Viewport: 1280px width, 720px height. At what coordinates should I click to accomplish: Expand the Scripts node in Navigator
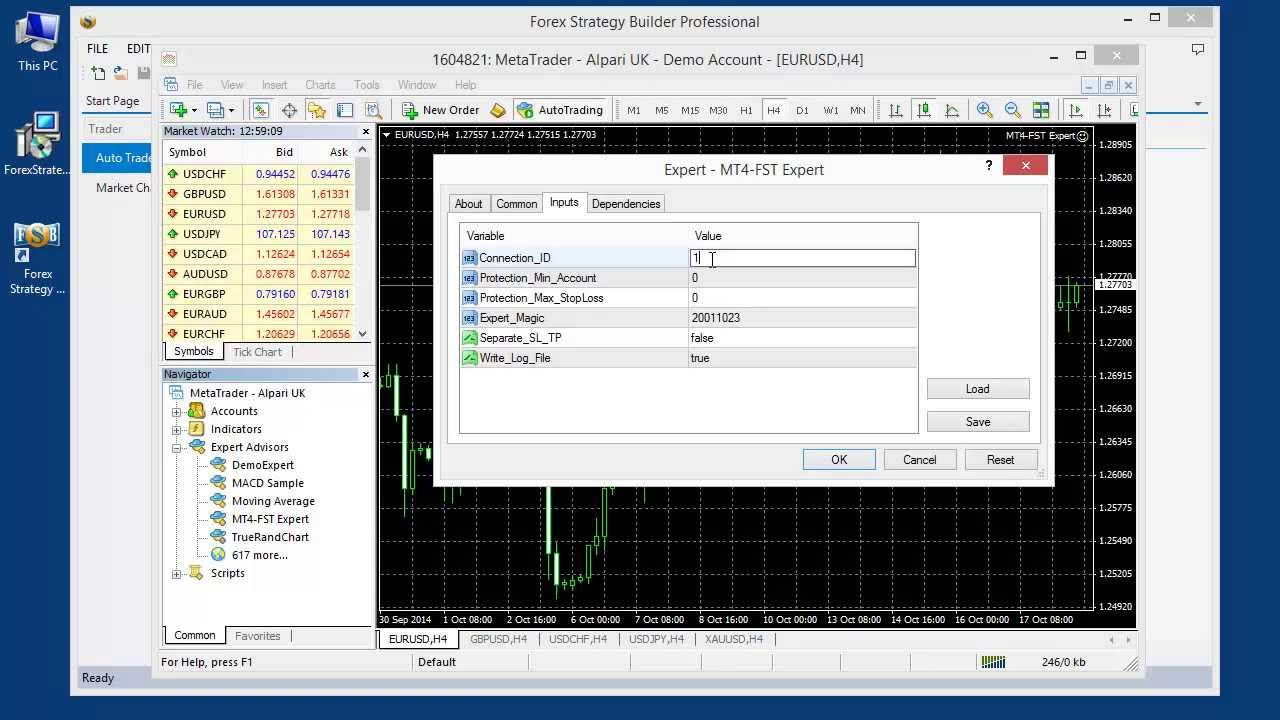point(177,574)
